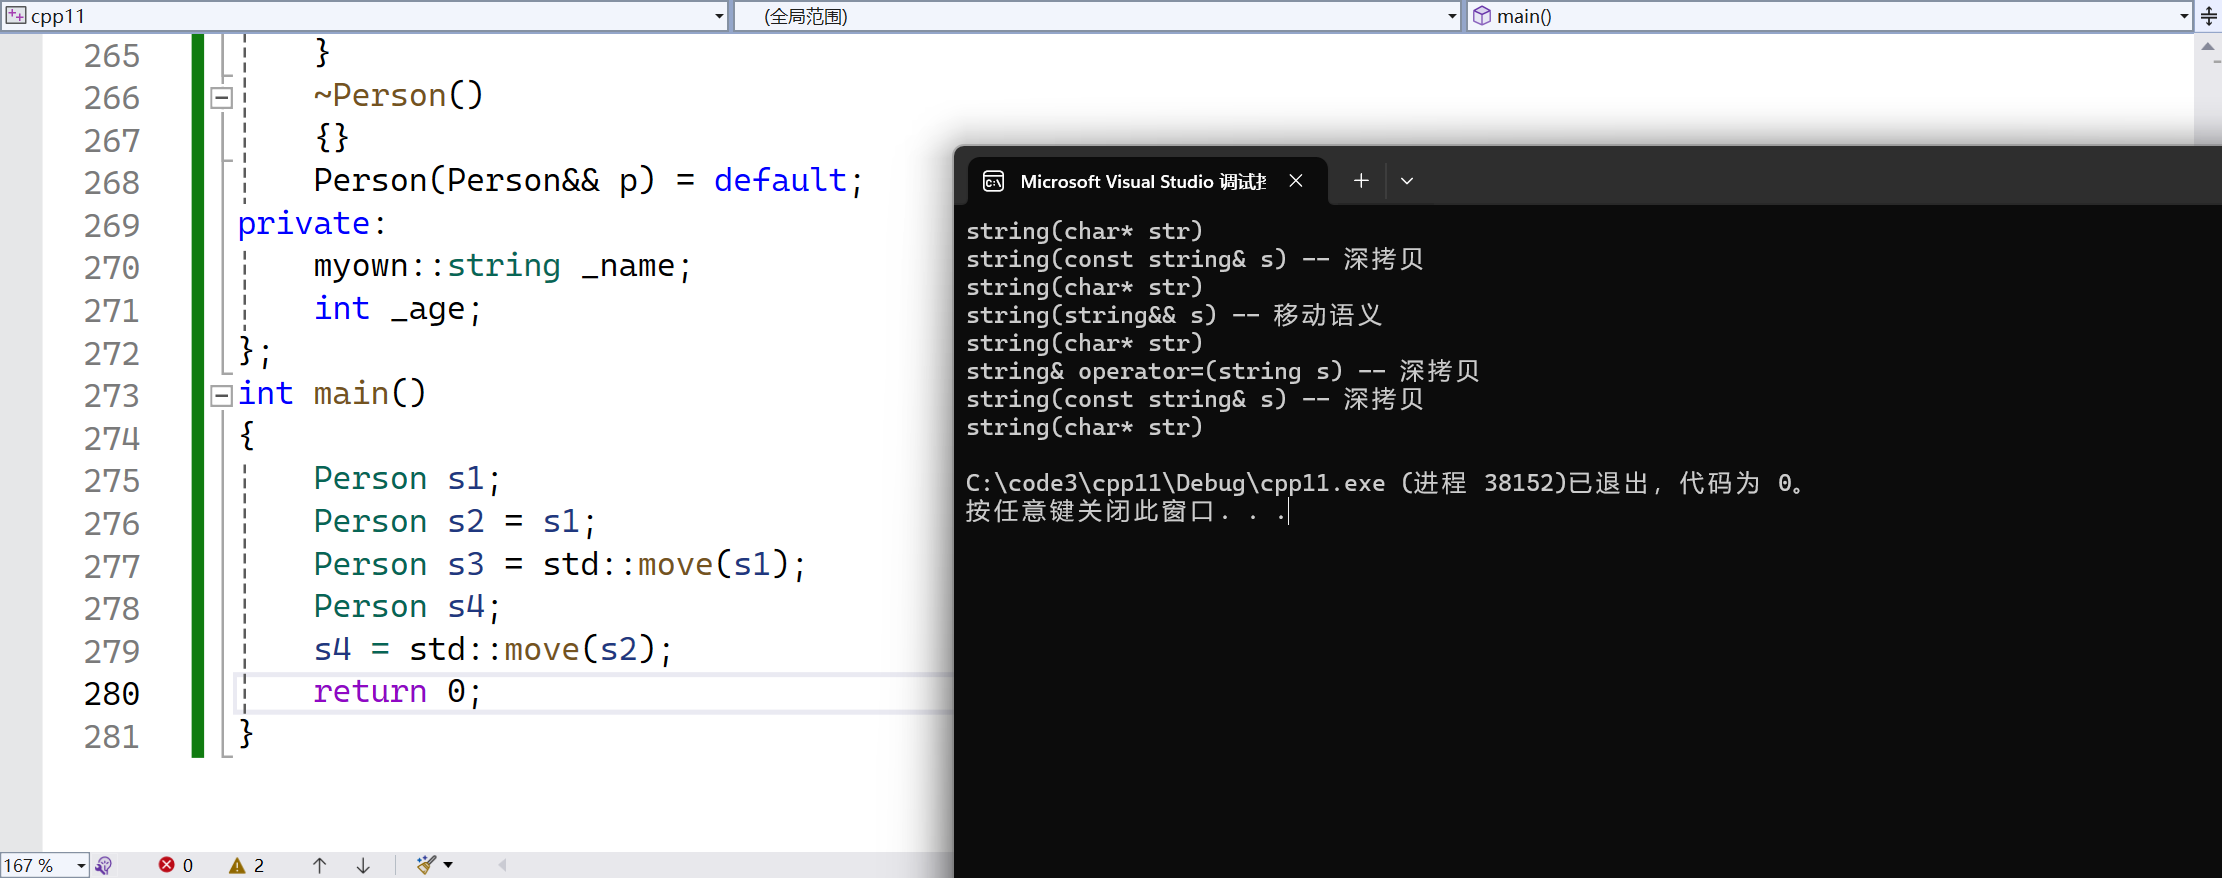Click 'string(string&& s) -- 移动语义' console line
Screen dimensions: 2222x878
pos(1174,315)
